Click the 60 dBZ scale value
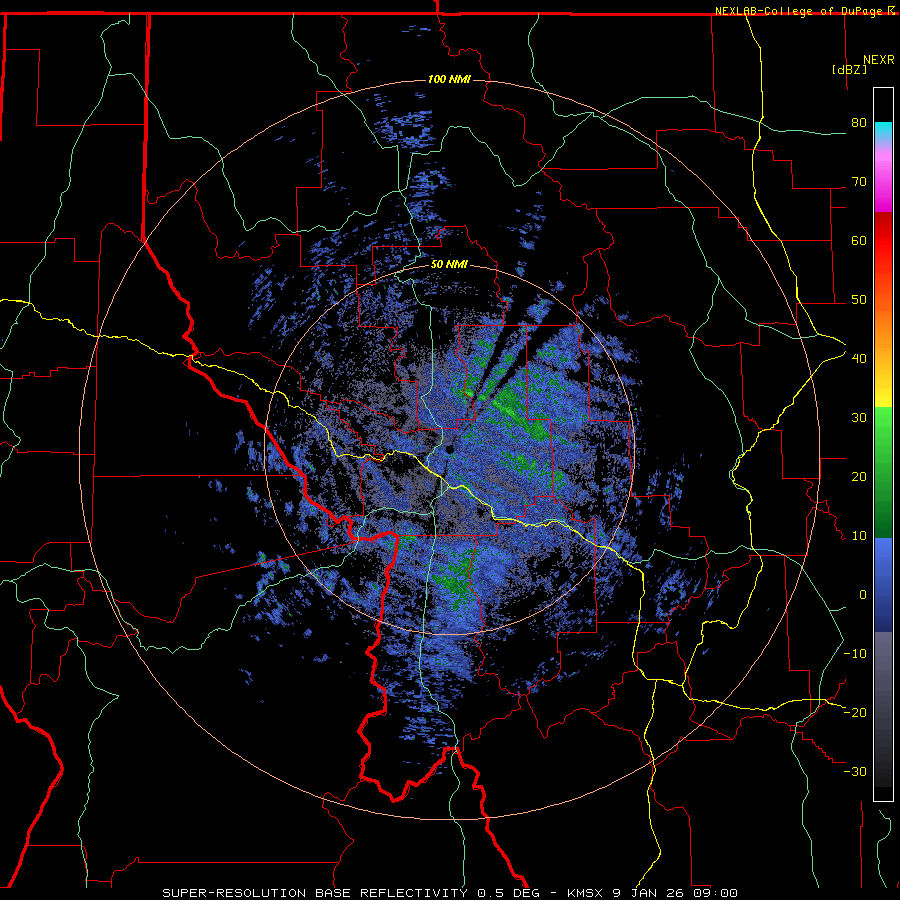900x900 pixels. coord(859,240)
